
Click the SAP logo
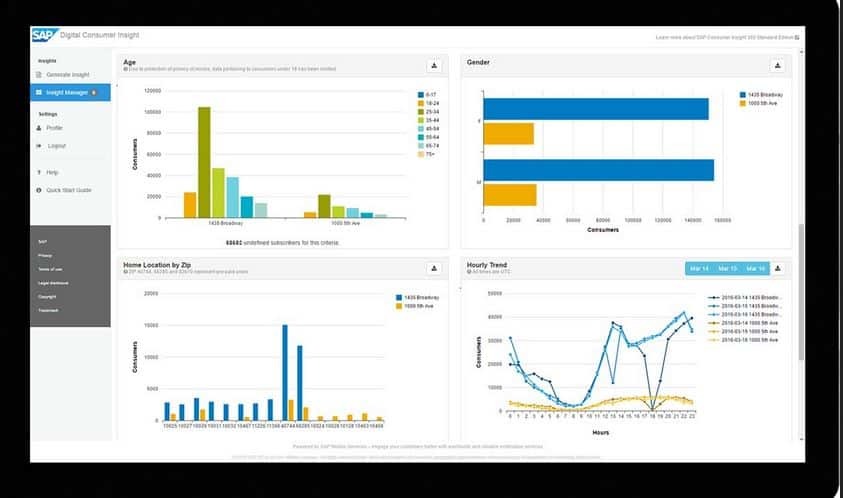click(x=45, y=38)
